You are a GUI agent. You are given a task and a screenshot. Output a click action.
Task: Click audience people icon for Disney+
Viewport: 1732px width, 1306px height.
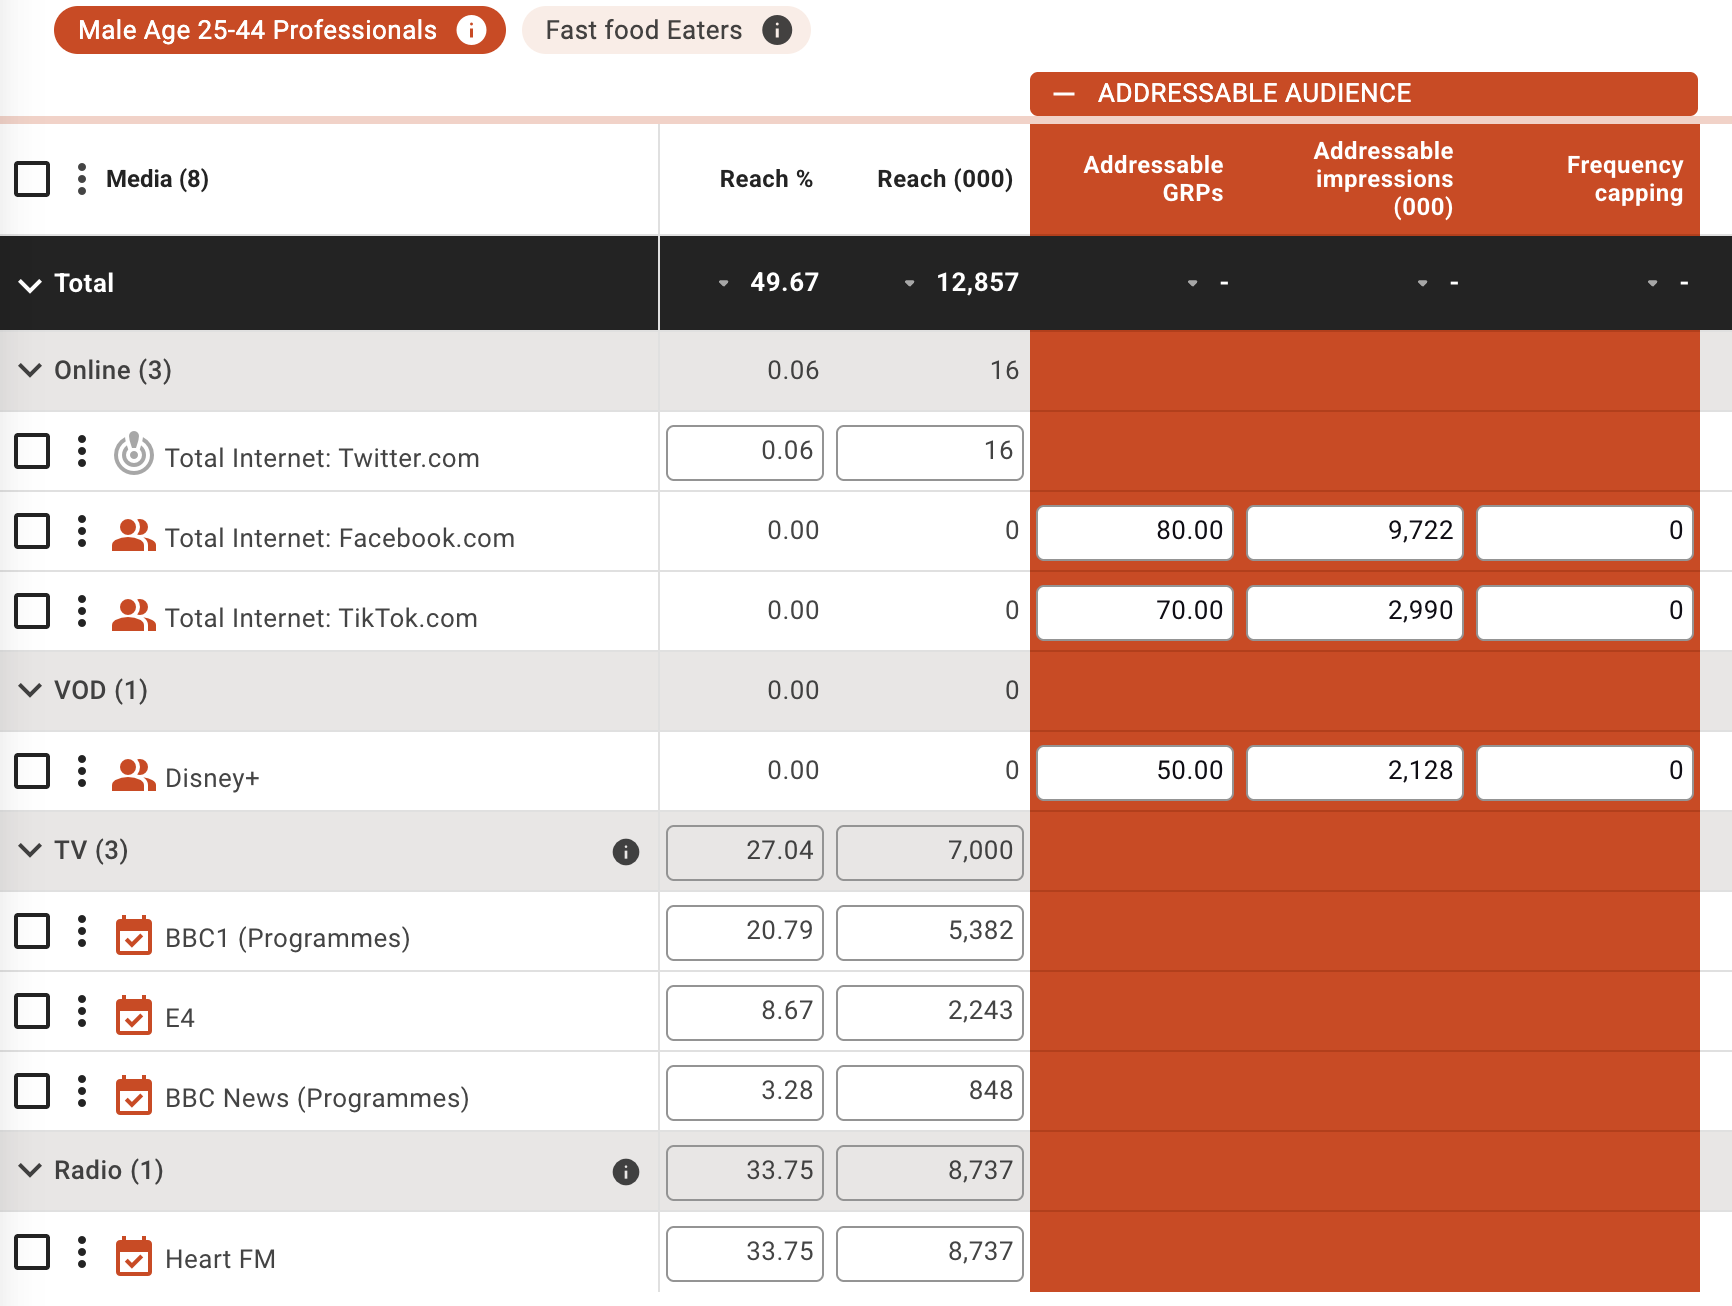click(133, 775)
